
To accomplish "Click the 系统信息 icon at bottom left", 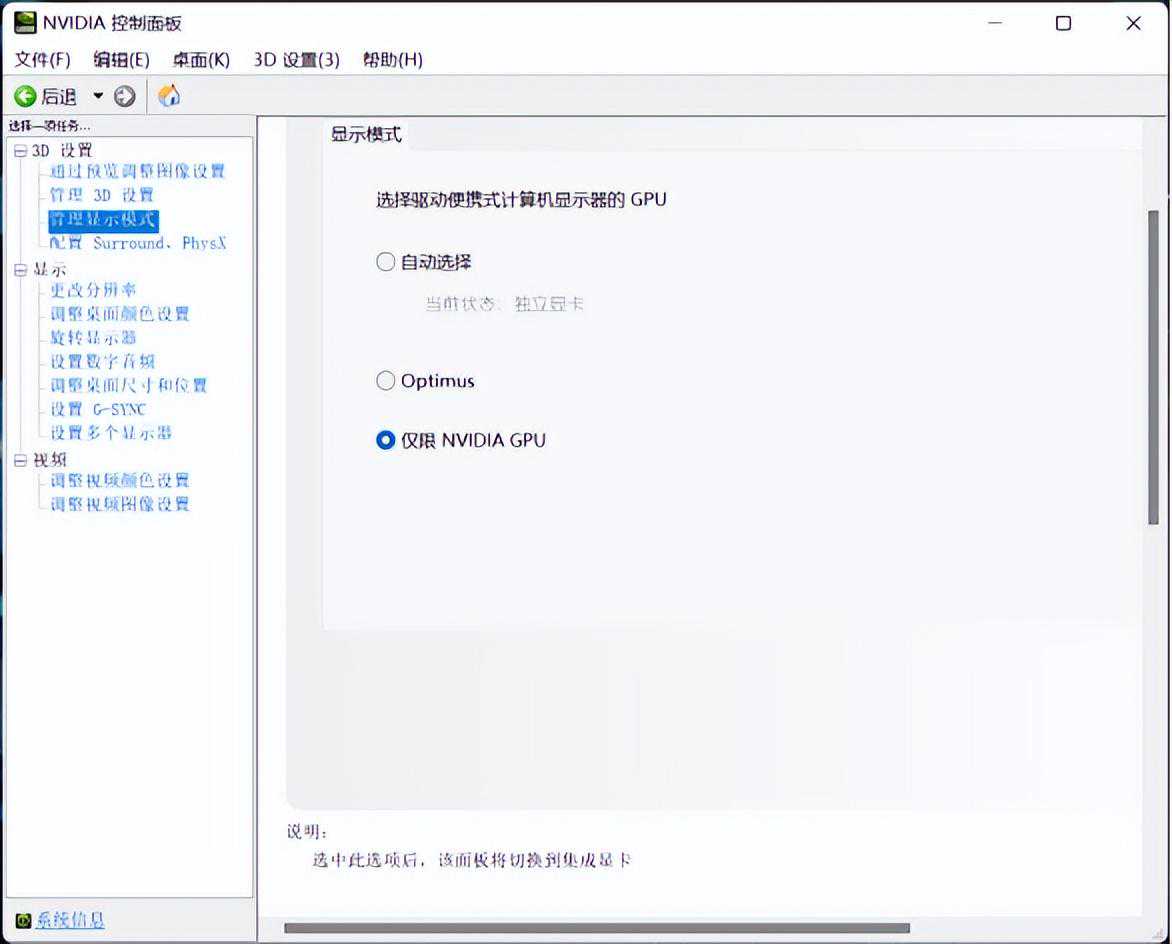I will [x=23, y=920].
